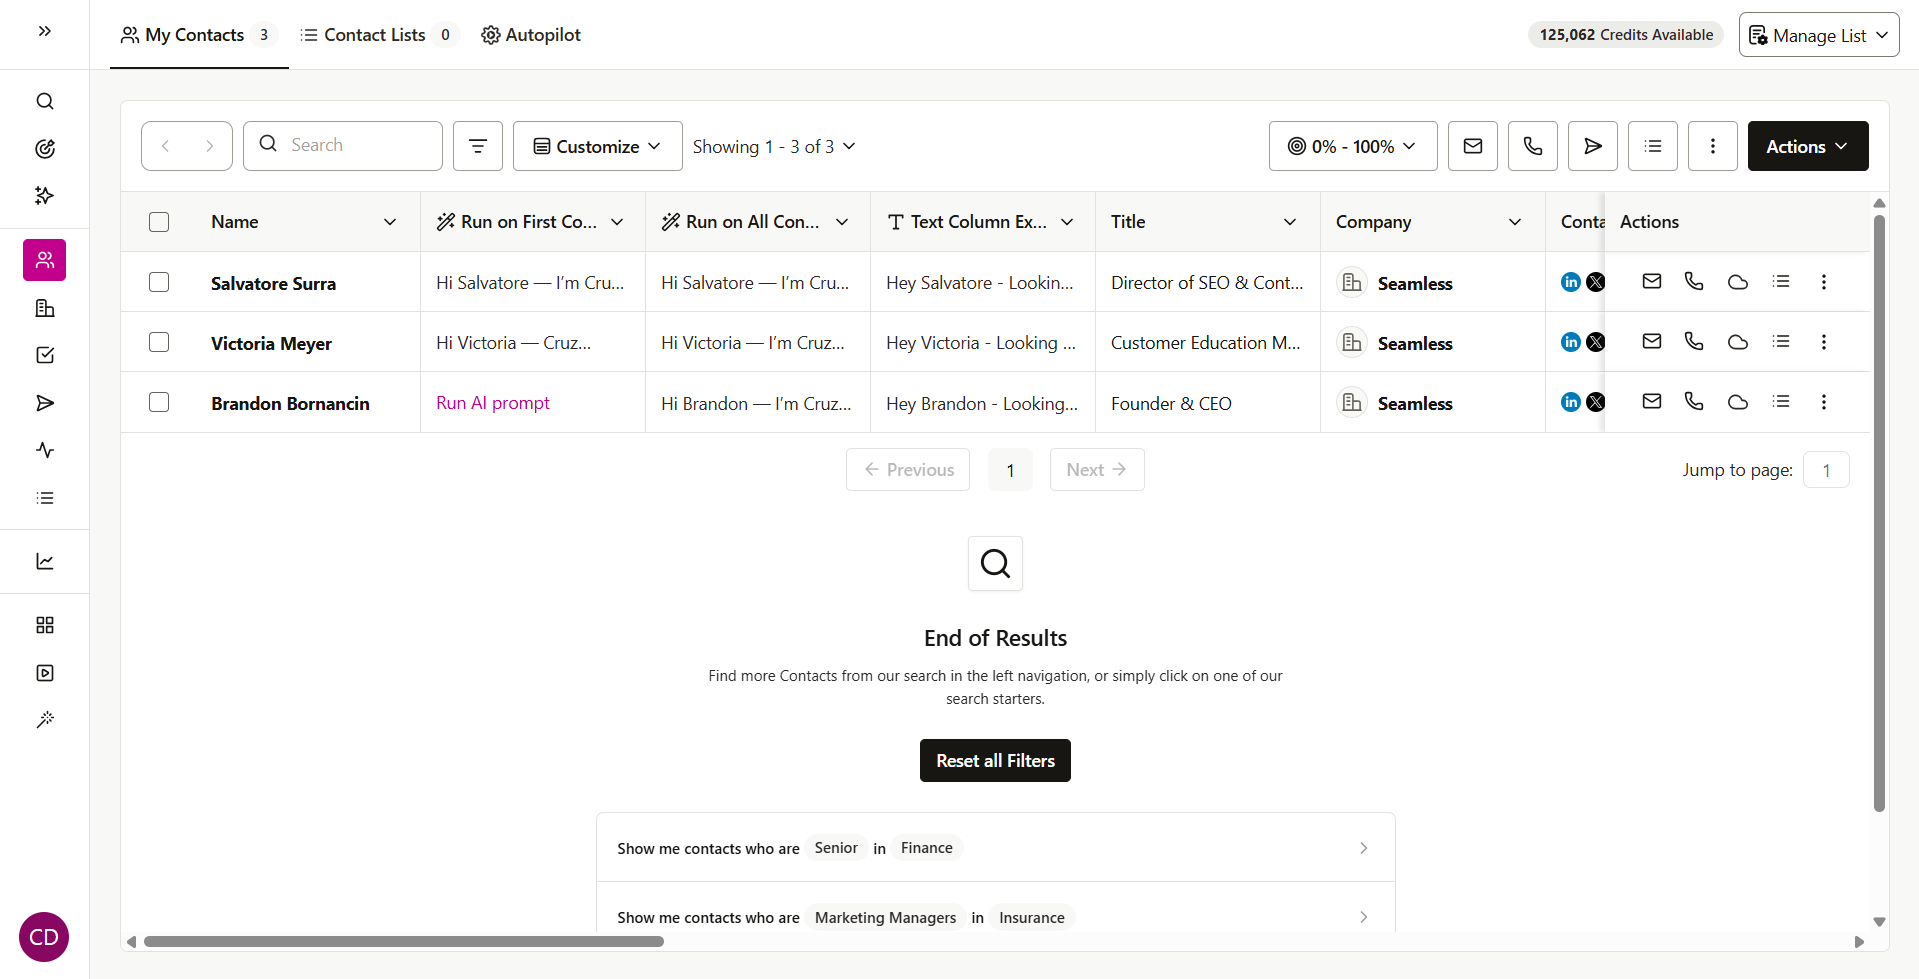The height and width of the screenshot is (979, 1919).
Task: Open the sparkles AI icon in sidebar
Action: click(x=45, y=196)
